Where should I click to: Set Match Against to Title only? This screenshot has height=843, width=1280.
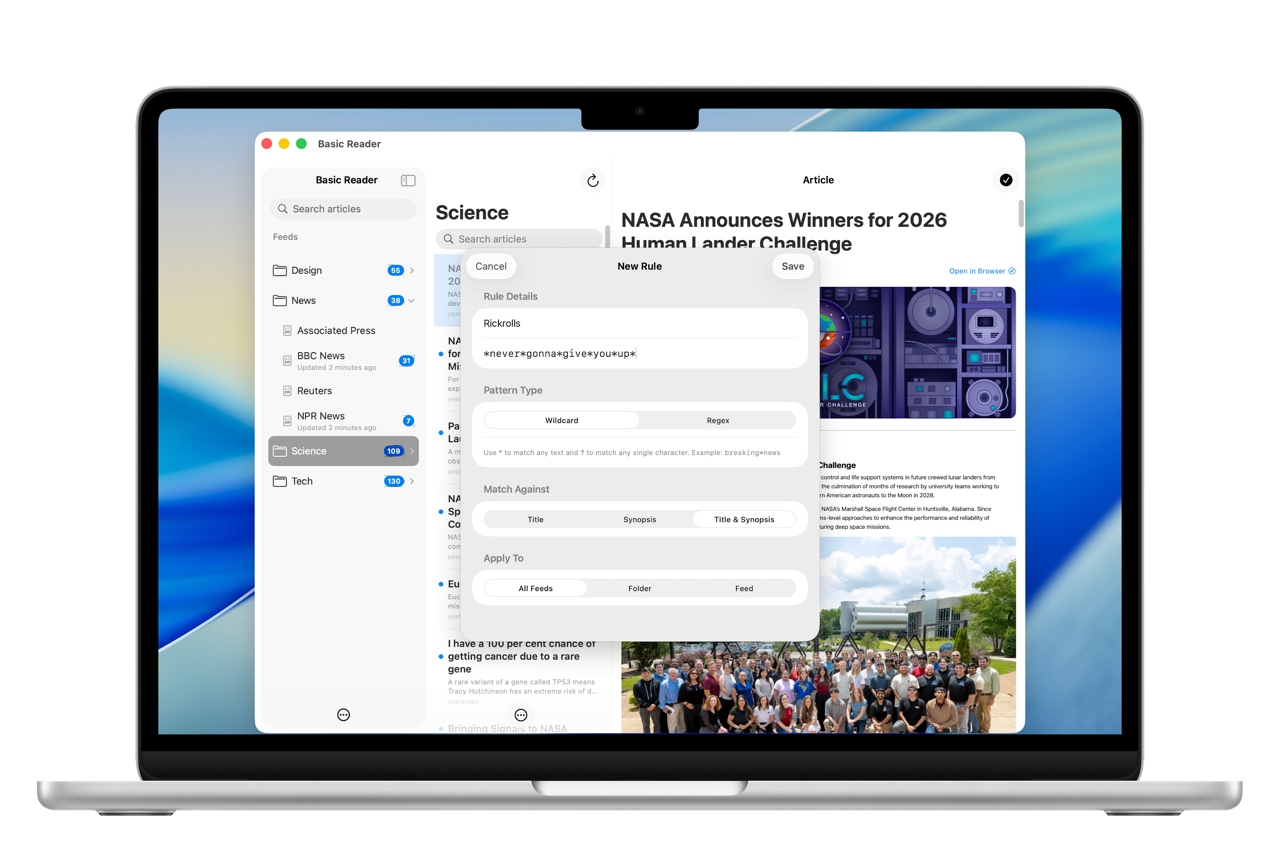click(536, 520)
